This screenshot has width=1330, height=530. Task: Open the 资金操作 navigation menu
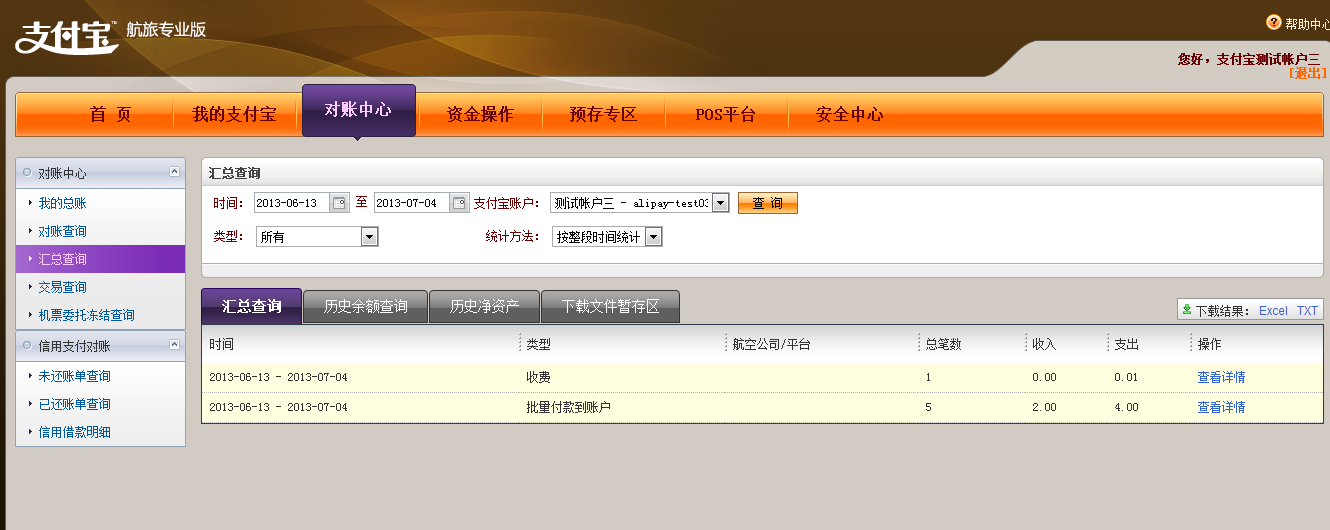[480, 114]
